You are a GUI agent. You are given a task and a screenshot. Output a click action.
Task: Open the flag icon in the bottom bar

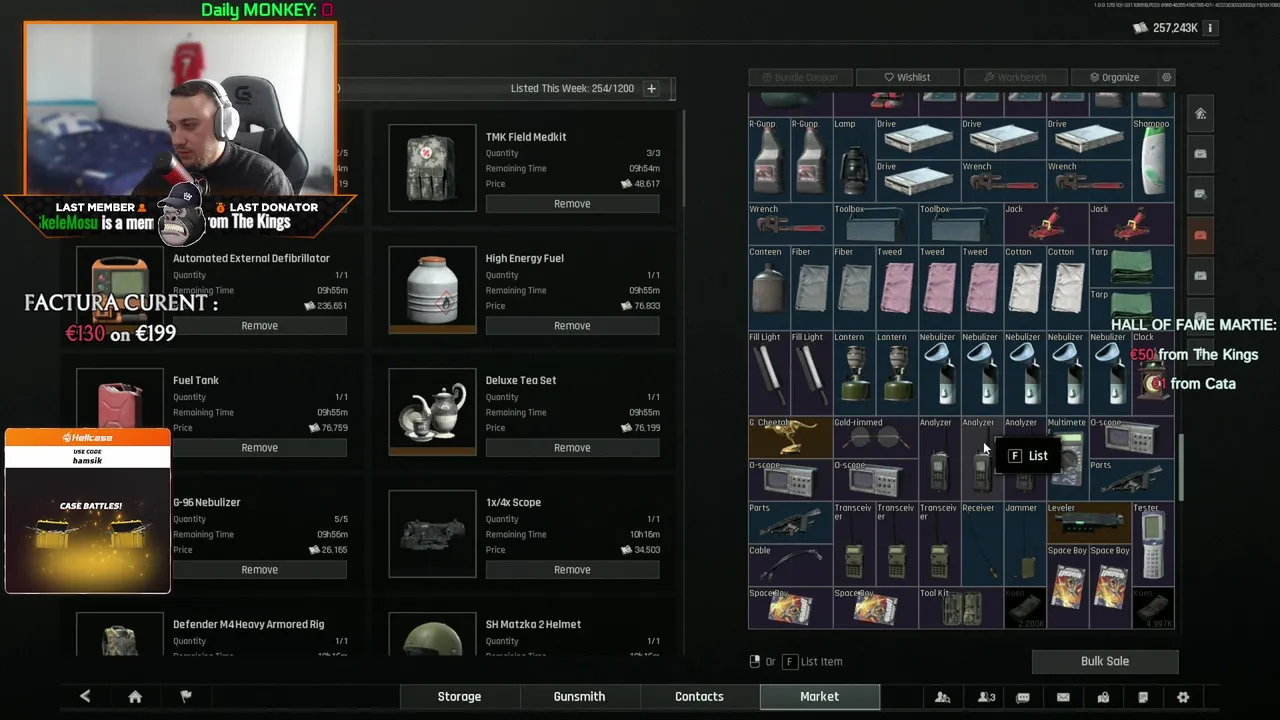(x=186, y=697)
